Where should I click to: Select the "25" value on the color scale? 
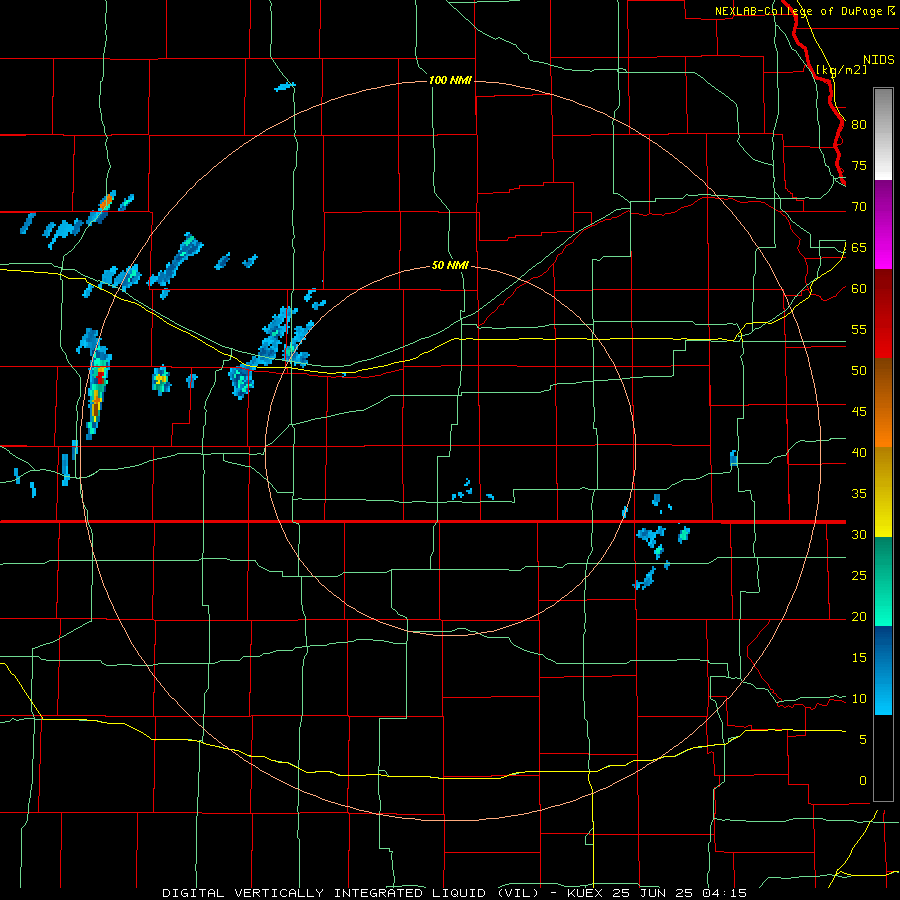tap(859, 576)
